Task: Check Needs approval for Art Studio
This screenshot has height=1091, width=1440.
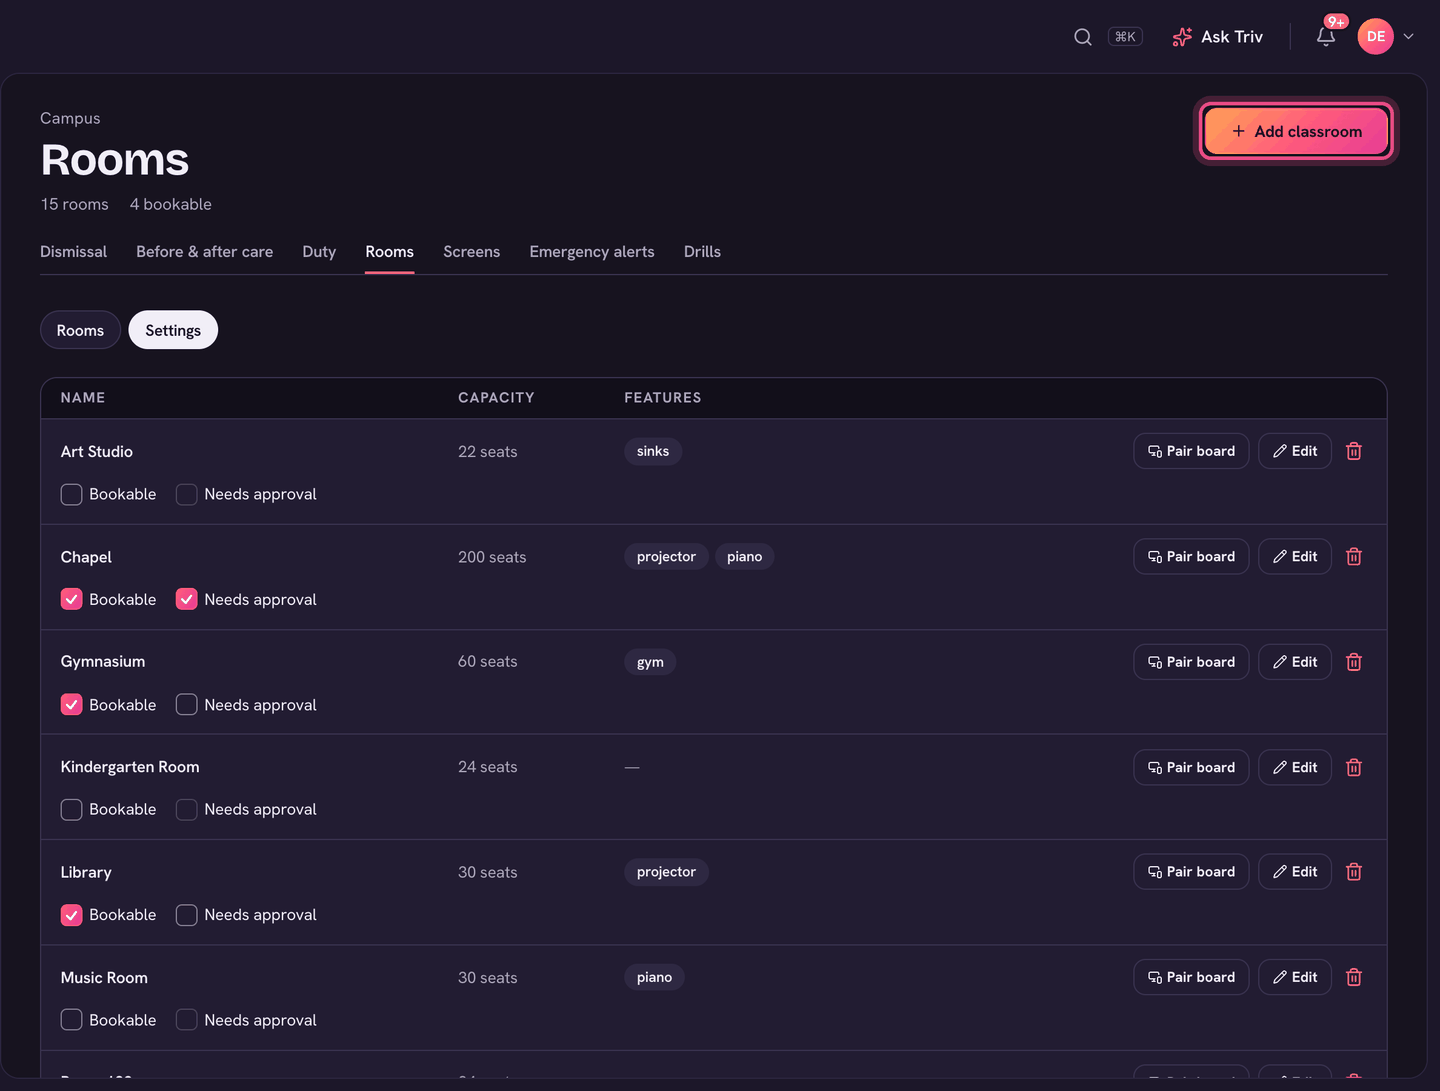Action: 187,494
